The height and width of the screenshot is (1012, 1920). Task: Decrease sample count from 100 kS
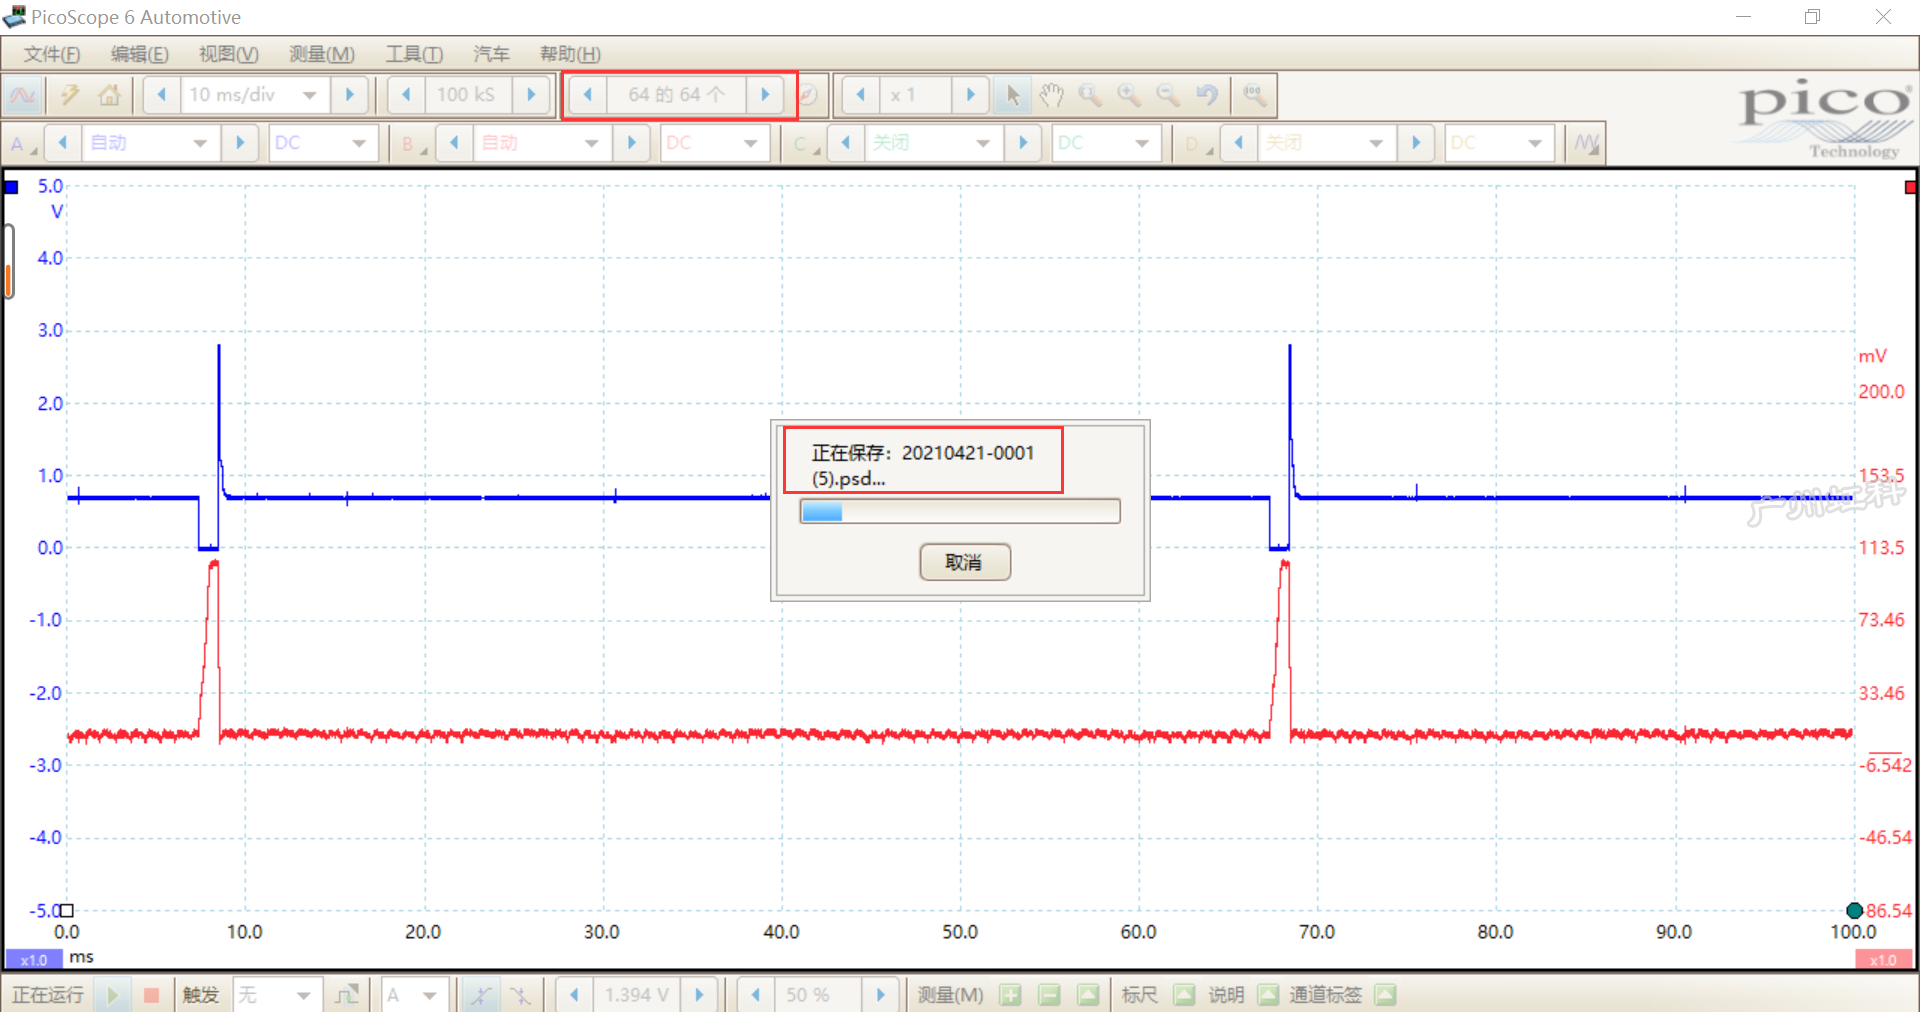pos(406,95)
